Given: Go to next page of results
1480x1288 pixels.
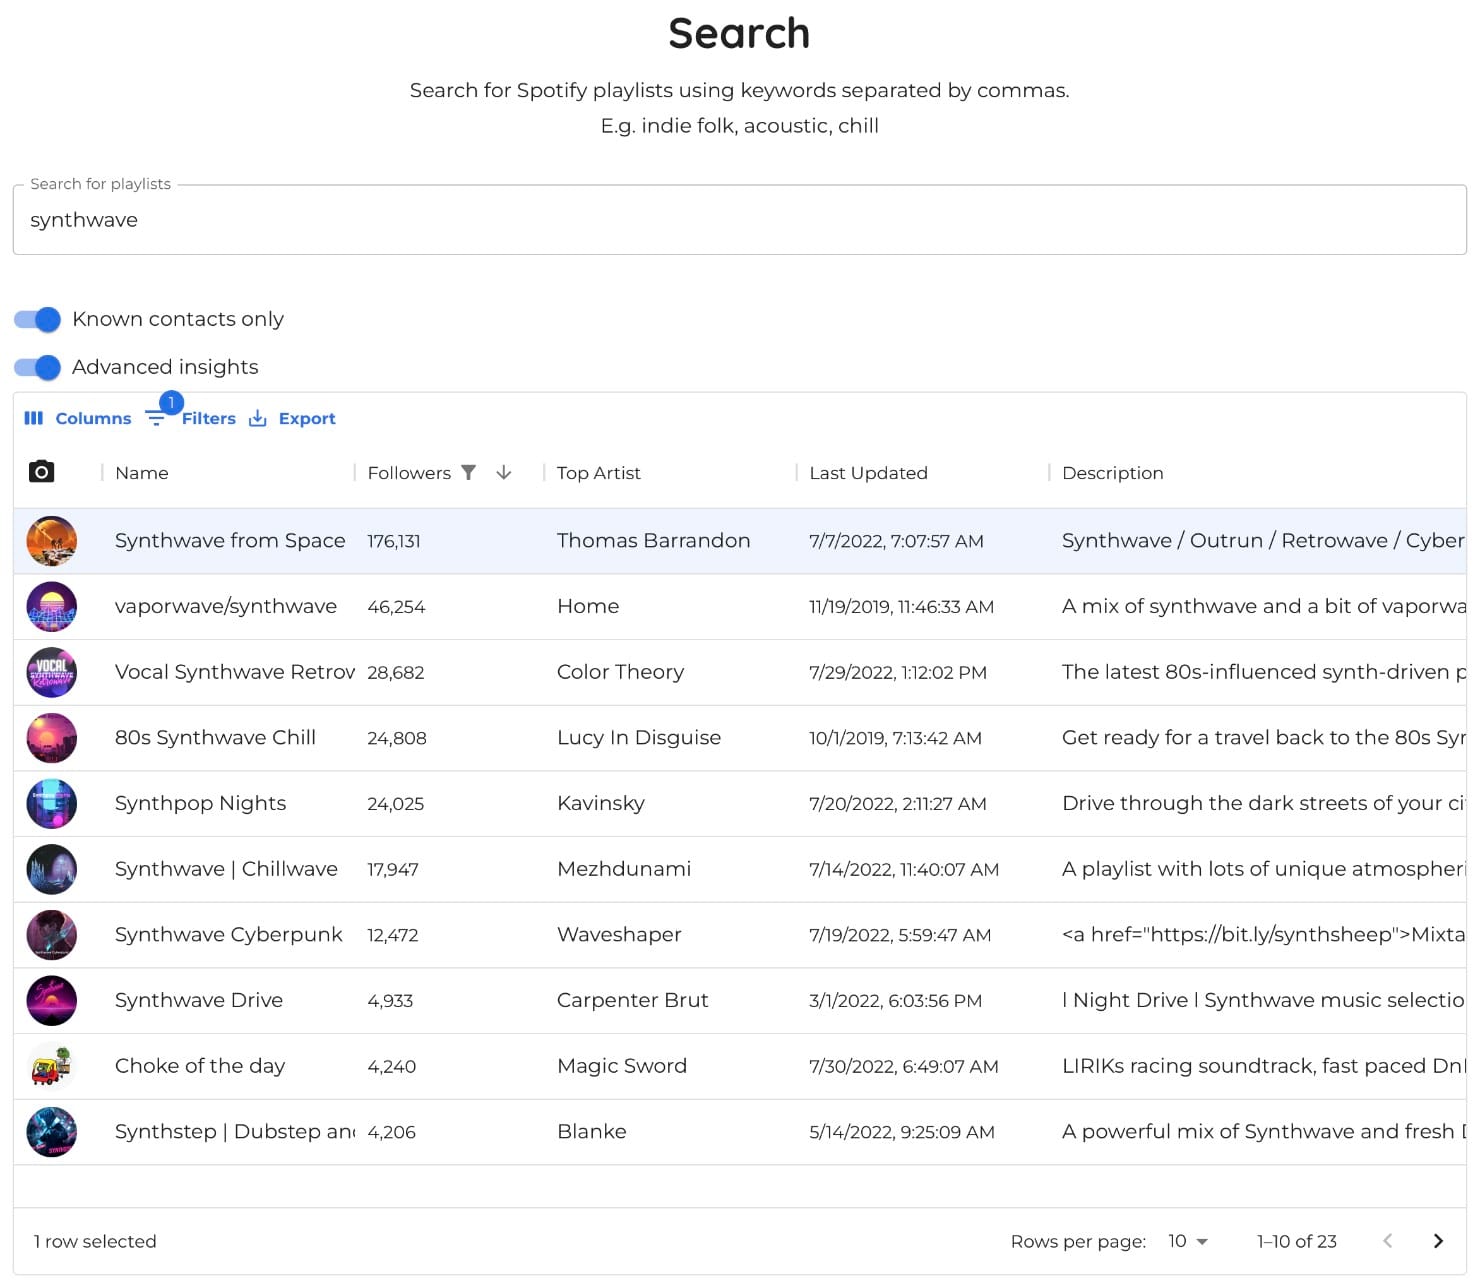Looking at the screenshot, I should point(1438,1241).
